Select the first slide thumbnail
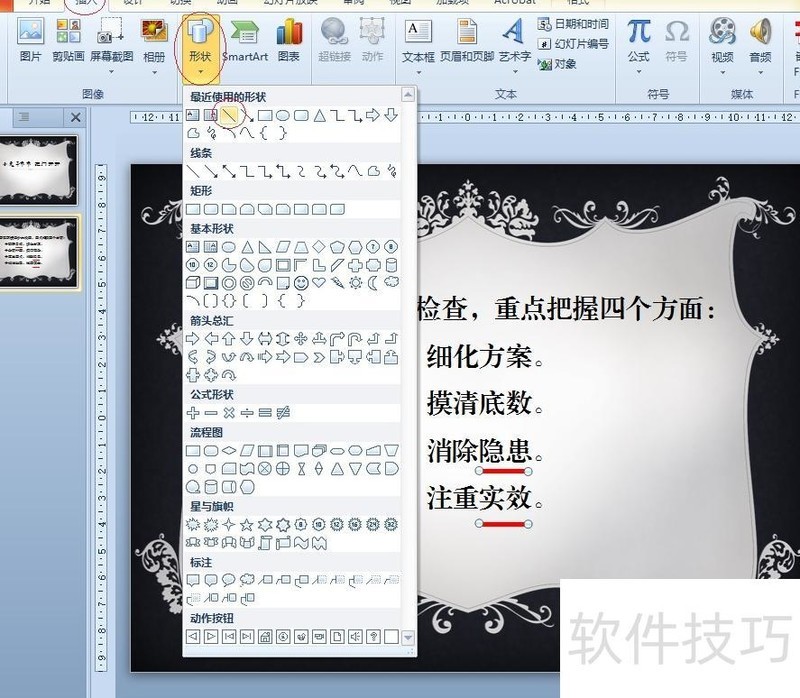The image size is (800, 698). coord(39,170)
